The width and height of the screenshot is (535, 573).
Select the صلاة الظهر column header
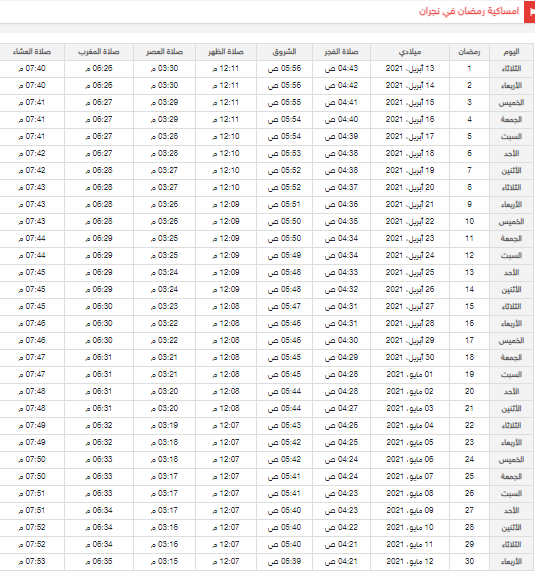pos(226,52)
